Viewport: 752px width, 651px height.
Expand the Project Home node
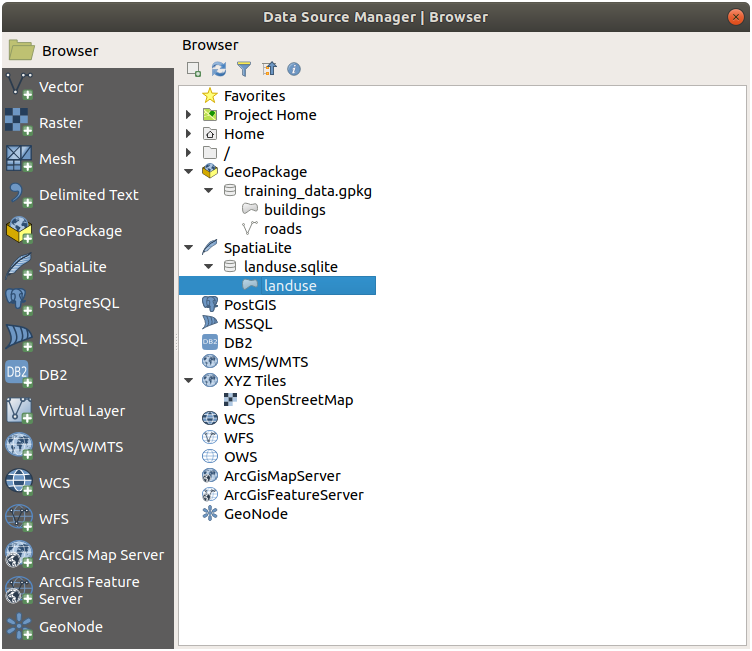point(188,115)
